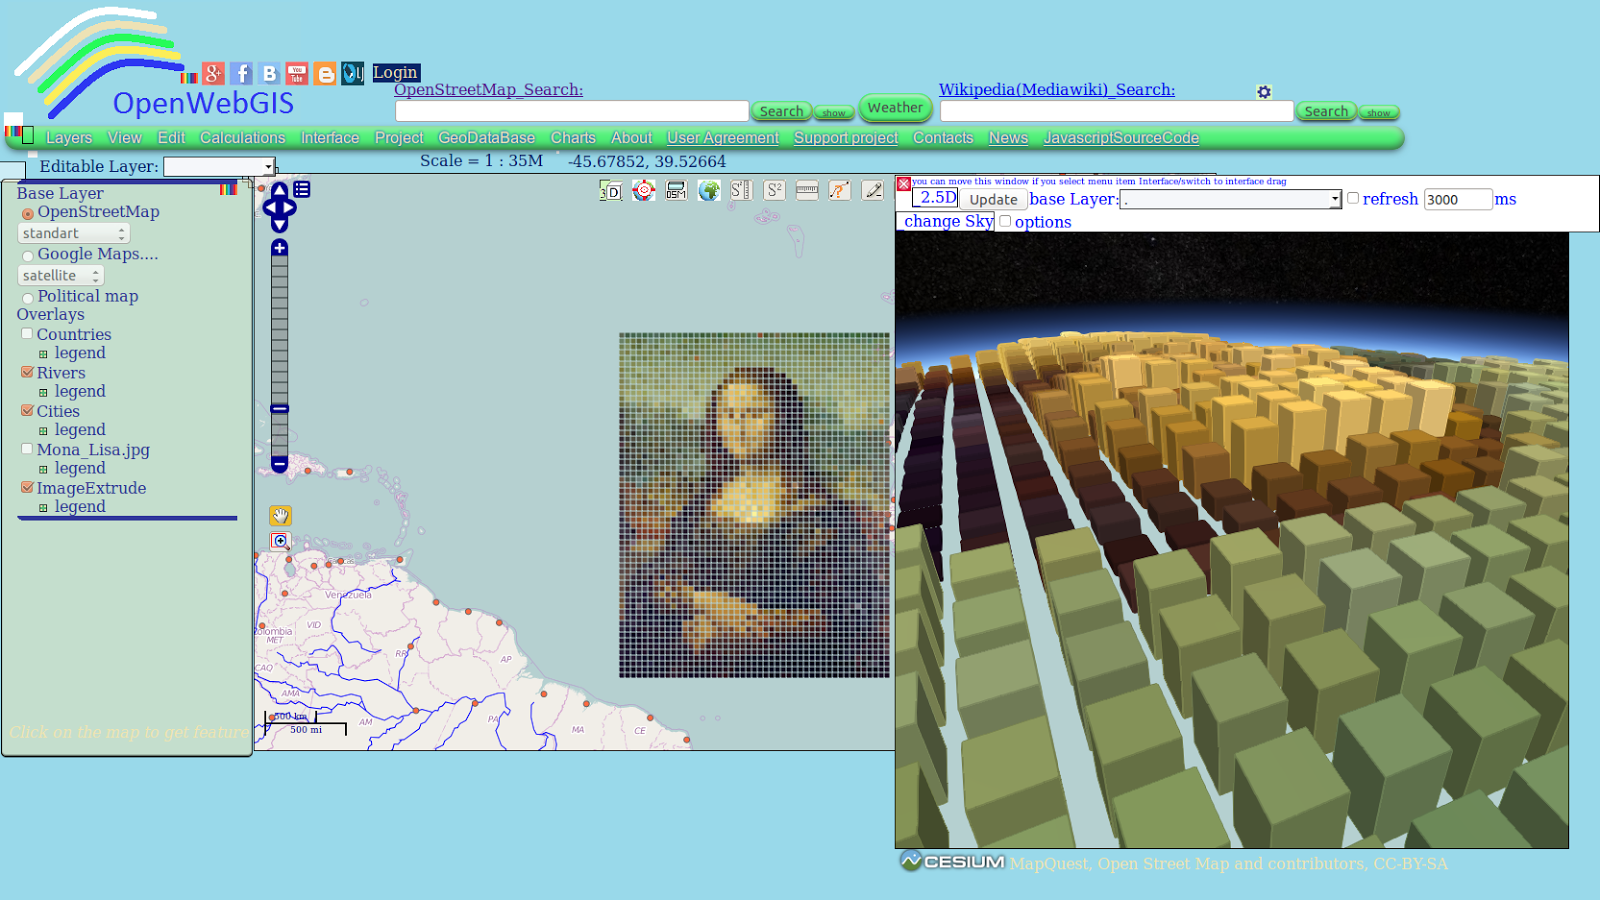Expand the Countries legend

[x=43, y=354]
